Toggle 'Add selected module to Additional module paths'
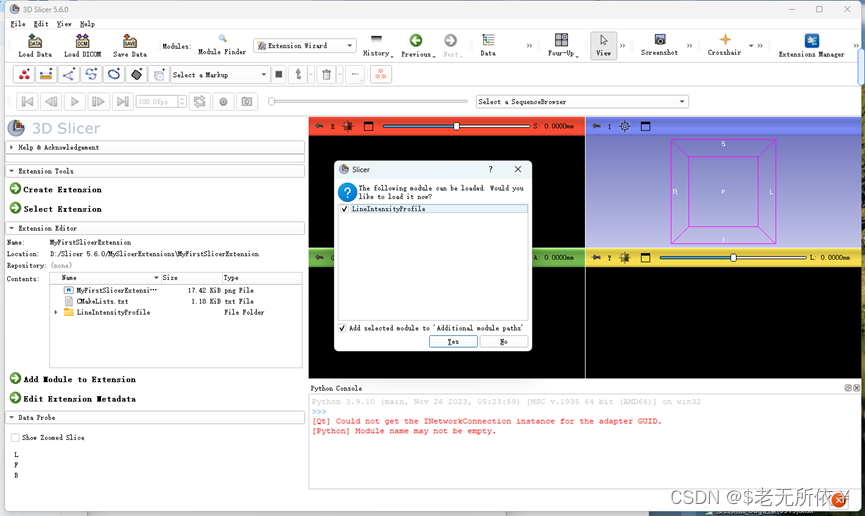 [343, 328]
